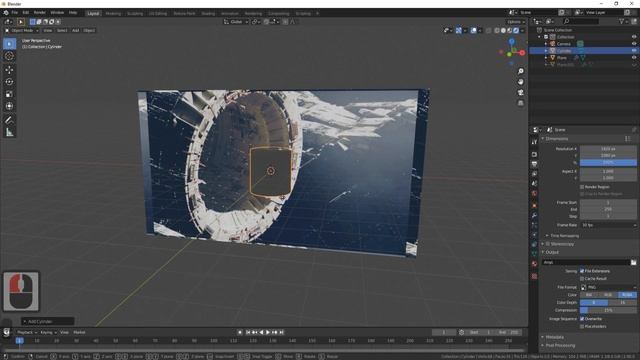The width and height of the screenshot is (640, 360).
Task: Expand the Time Remapping section
Action: click(x=562, y=236)
